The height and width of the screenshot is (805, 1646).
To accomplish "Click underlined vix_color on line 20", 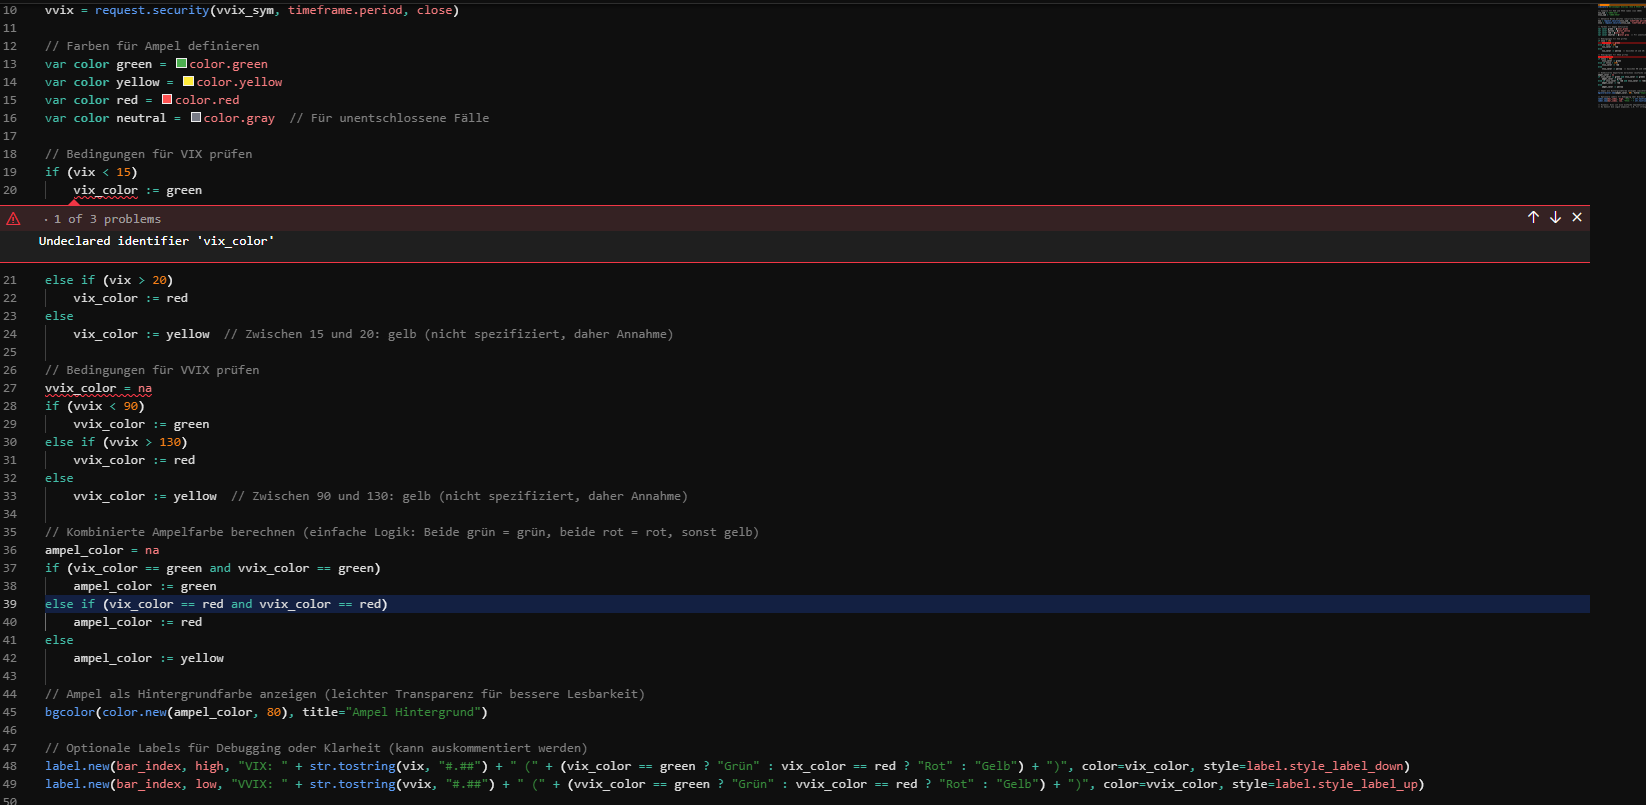I will pos(105,190).
